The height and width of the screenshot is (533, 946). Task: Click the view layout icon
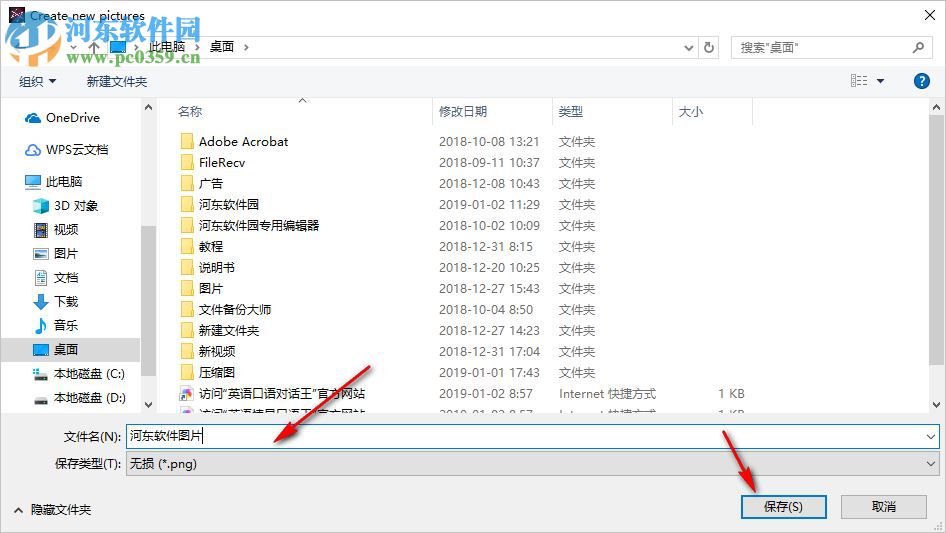859,80
